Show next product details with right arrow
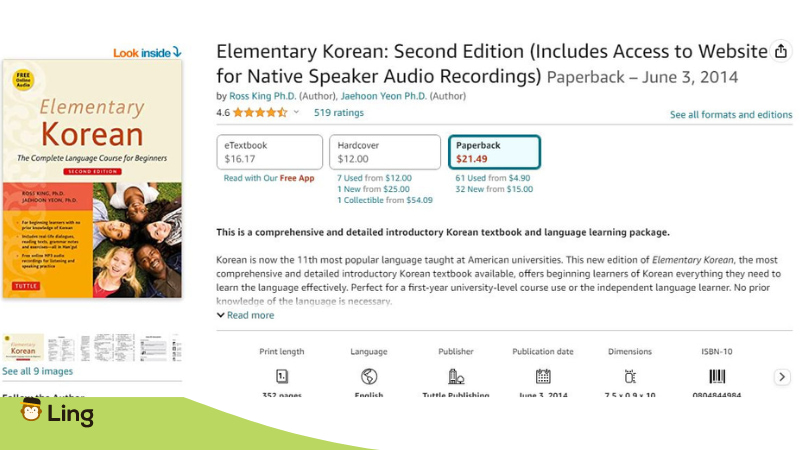This screenshot has width=800, height=450. point(782,377)
